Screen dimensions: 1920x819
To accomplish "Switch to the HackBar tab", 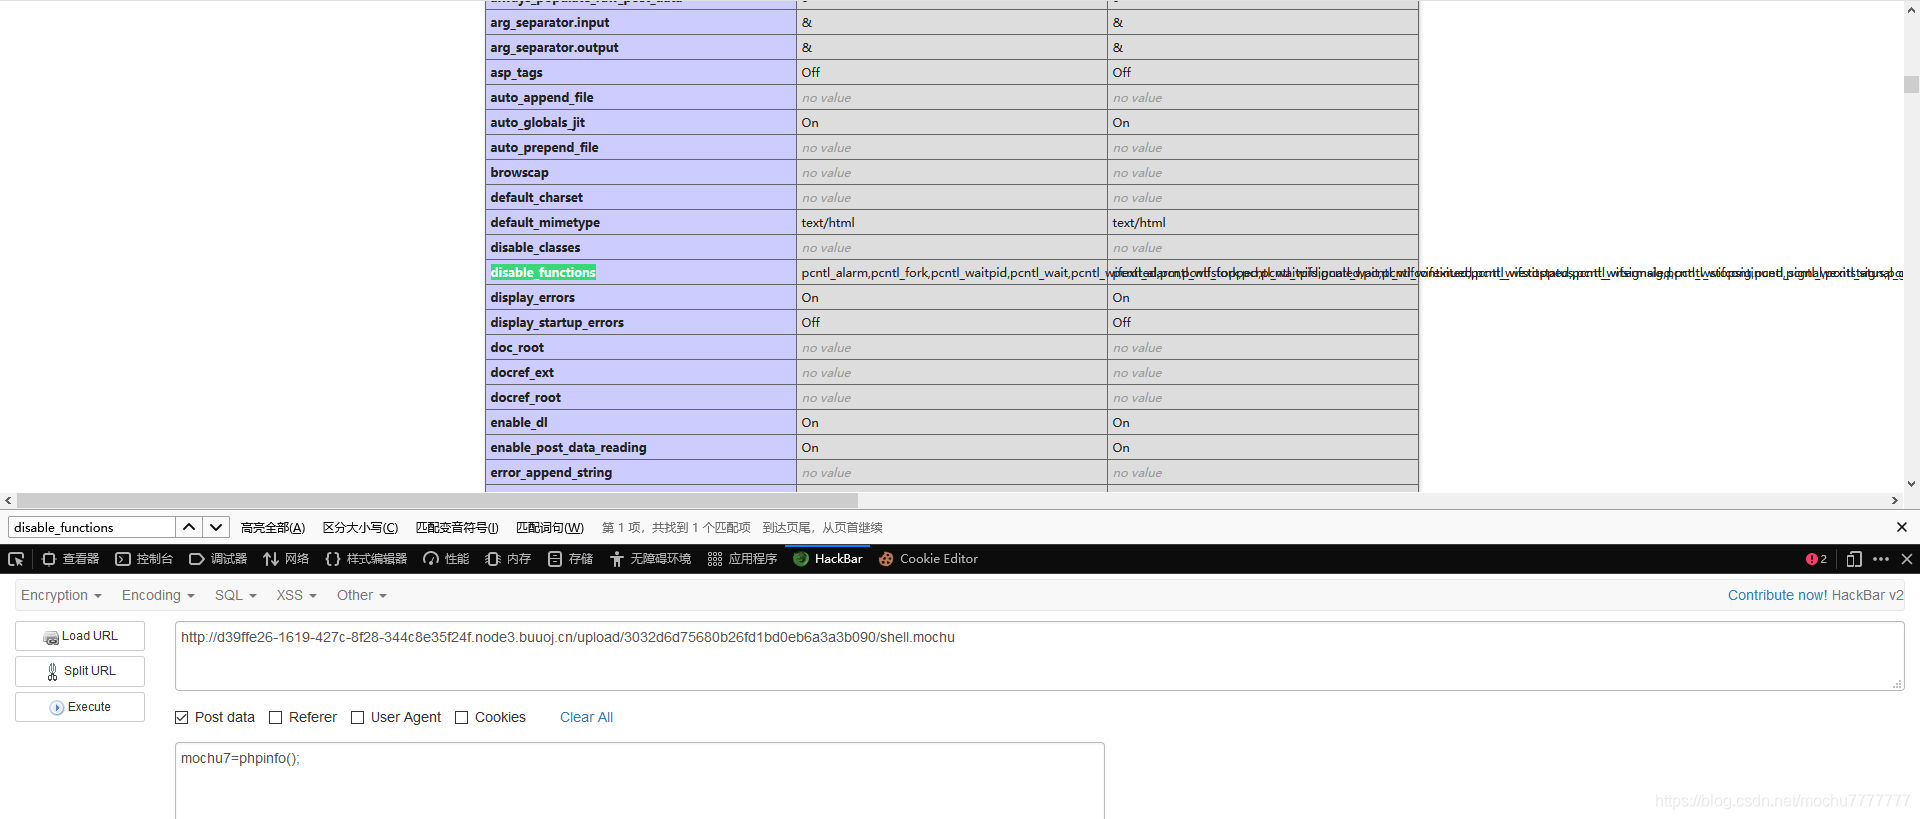I will pos(828,559).
